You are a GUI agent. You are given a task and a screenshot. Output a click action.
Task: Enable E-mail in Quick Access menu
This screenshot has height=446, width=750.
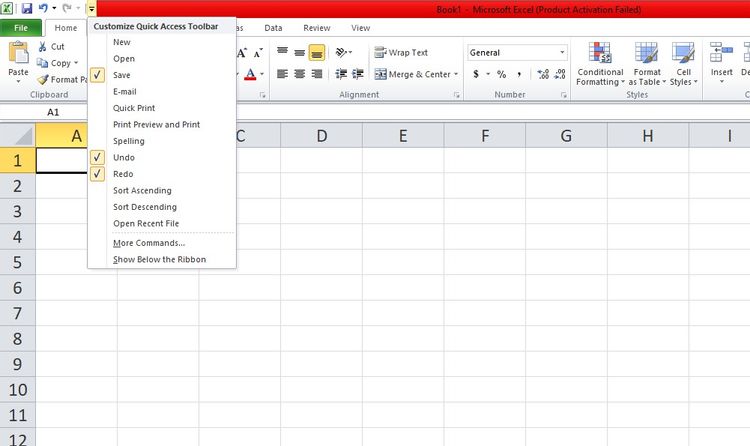(125, 91)
